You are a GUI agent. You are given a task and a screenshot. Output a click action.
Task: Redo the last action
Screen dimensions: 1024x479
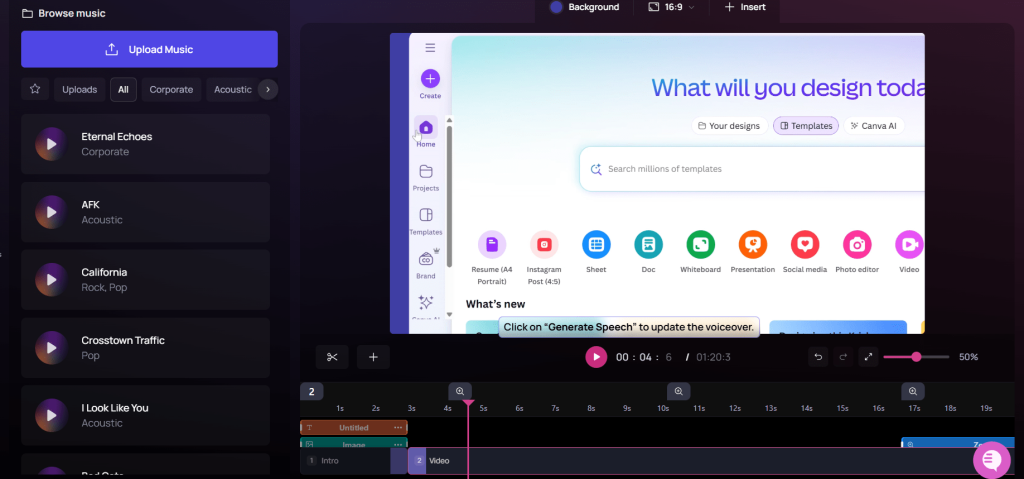point(843,357)
